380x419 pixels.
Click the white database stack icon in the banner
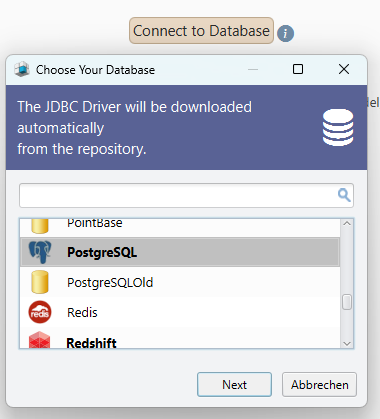pyautogui.click(x=338, y=128)
